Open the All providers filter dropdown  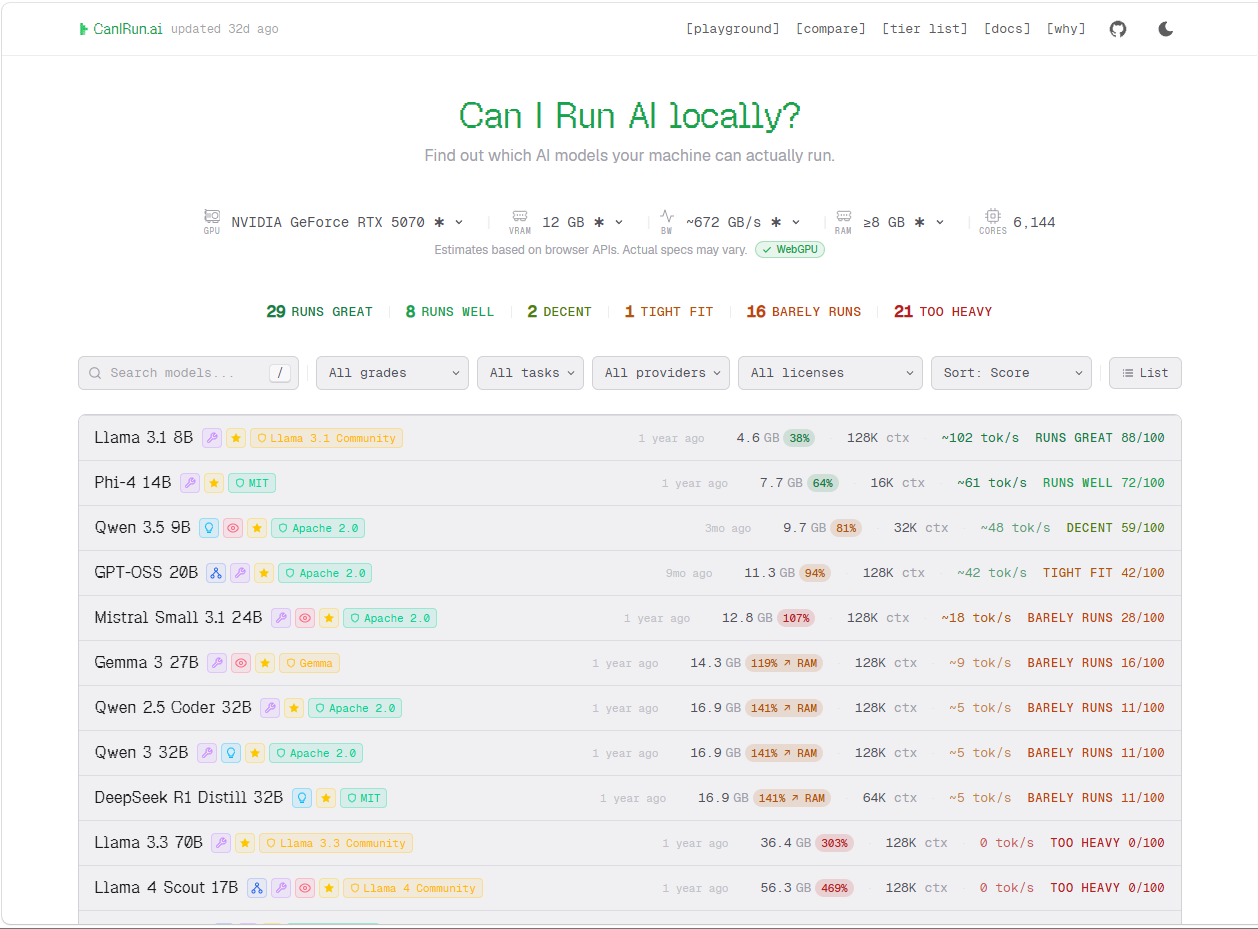[x=661, y=373]
